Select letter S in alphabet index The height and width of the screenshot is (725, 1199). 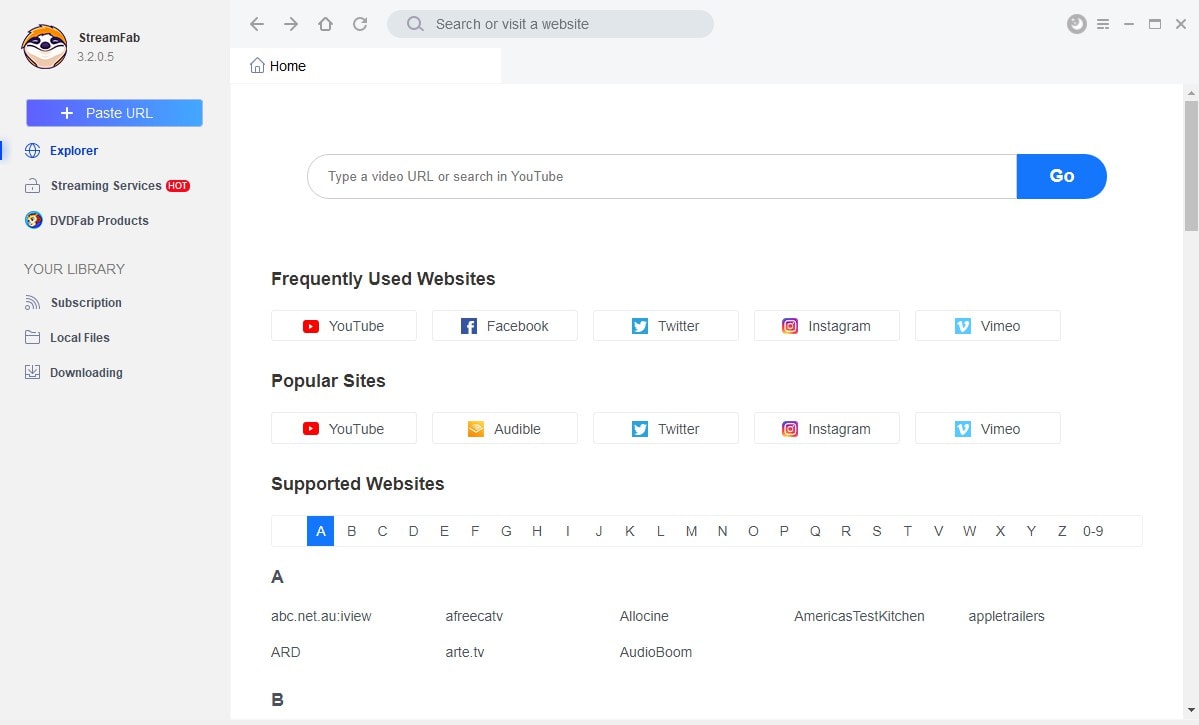click(876, 531)
